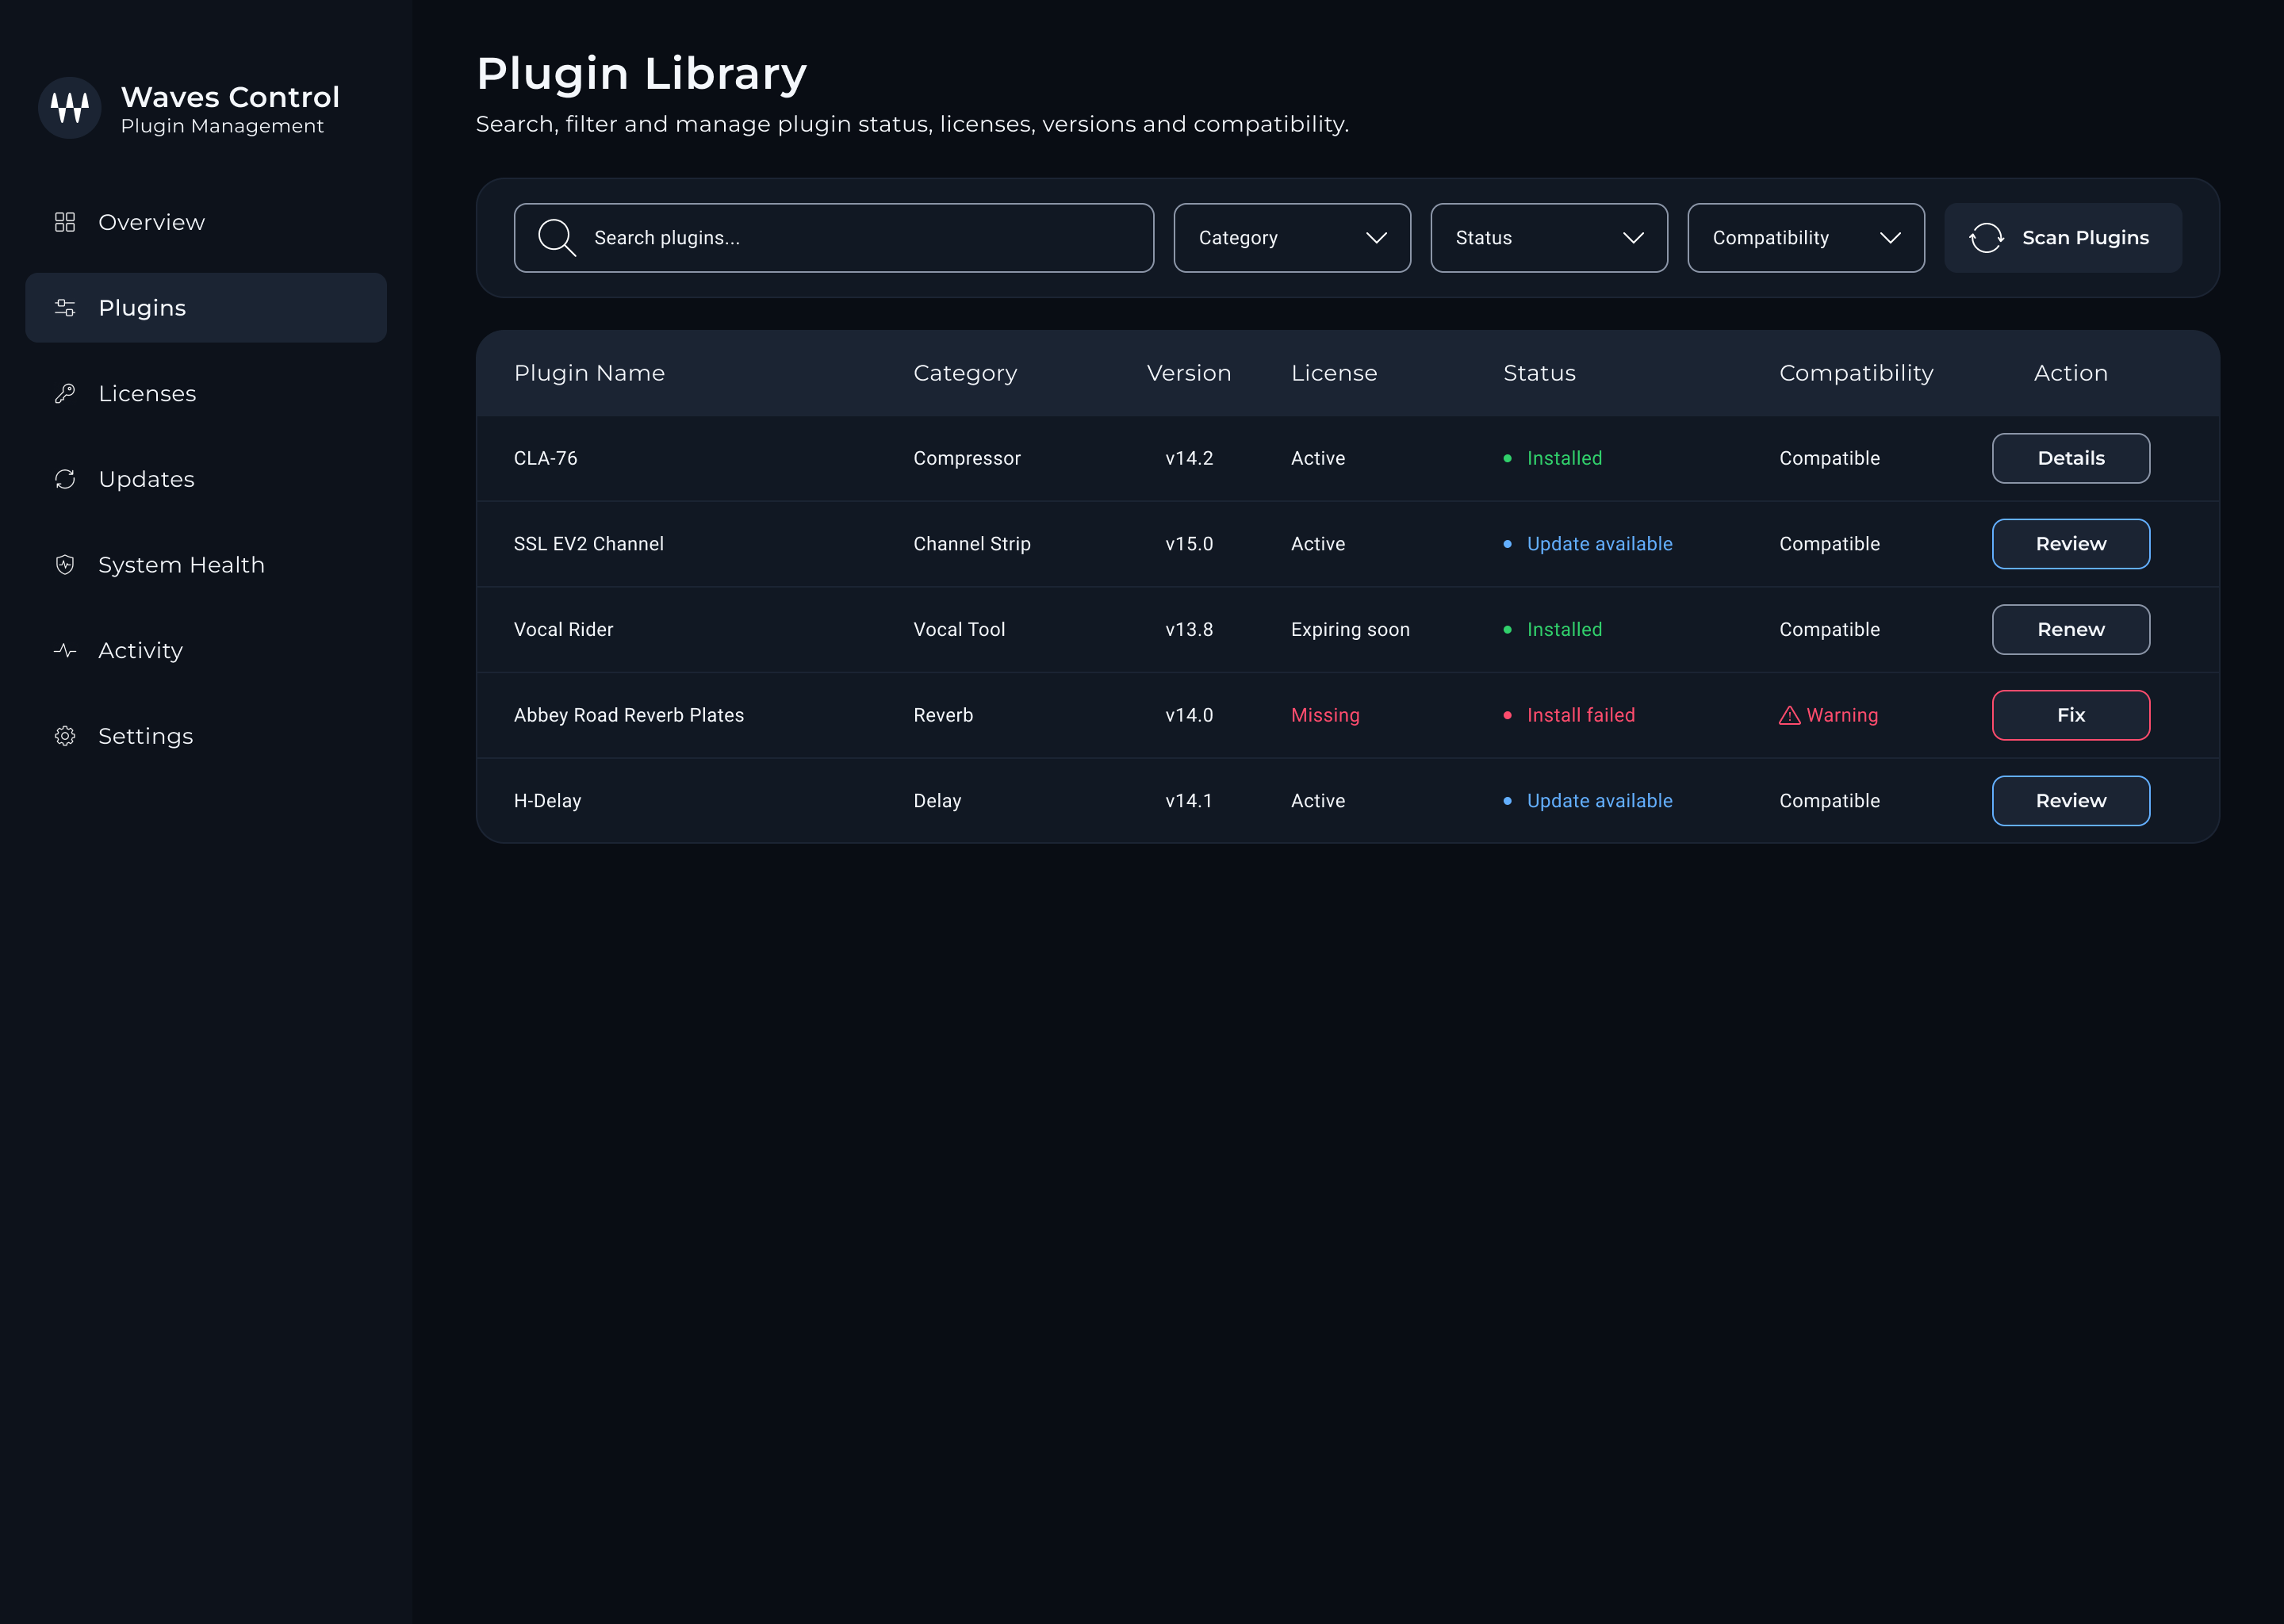Click the Licenses key icon
The image size is (2284, 1624).
[x=65, y=394]
